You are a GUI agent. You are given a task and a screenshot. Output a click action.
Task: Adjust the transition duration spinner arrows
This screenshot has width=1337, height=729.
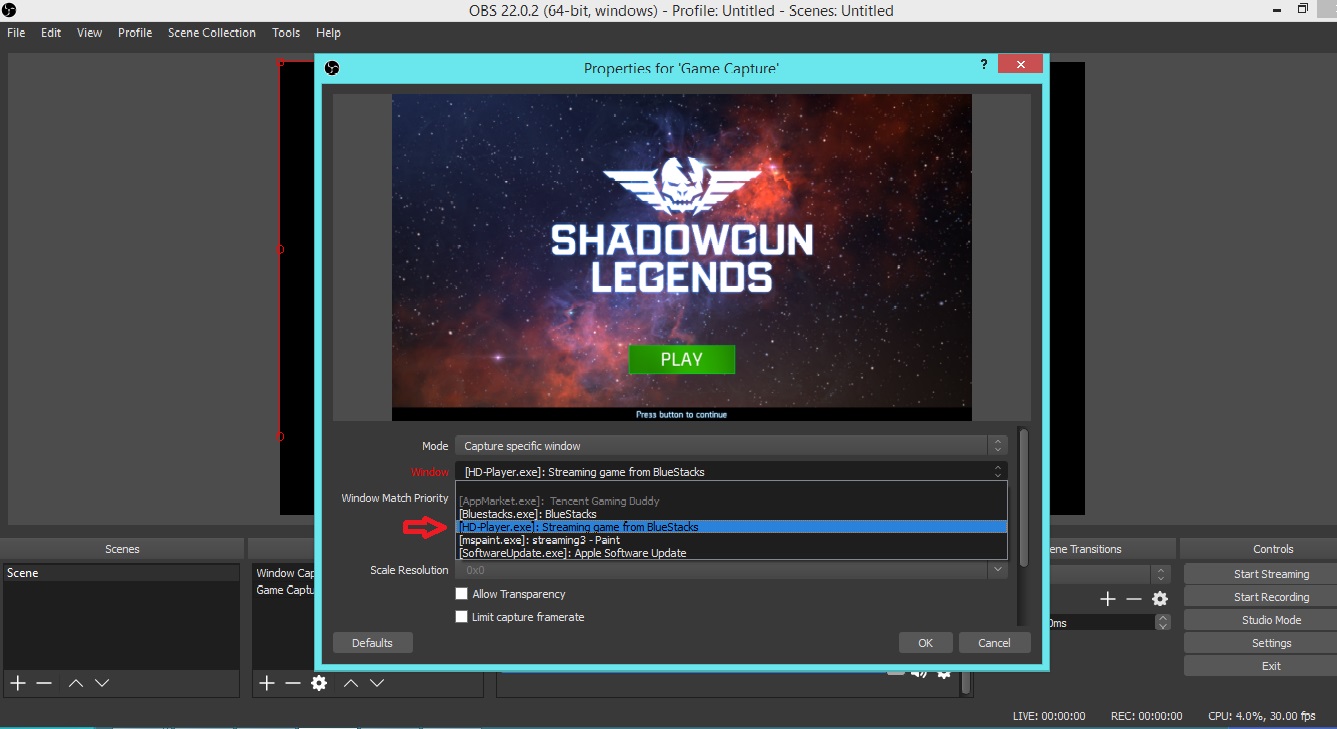pos(1163,622)
